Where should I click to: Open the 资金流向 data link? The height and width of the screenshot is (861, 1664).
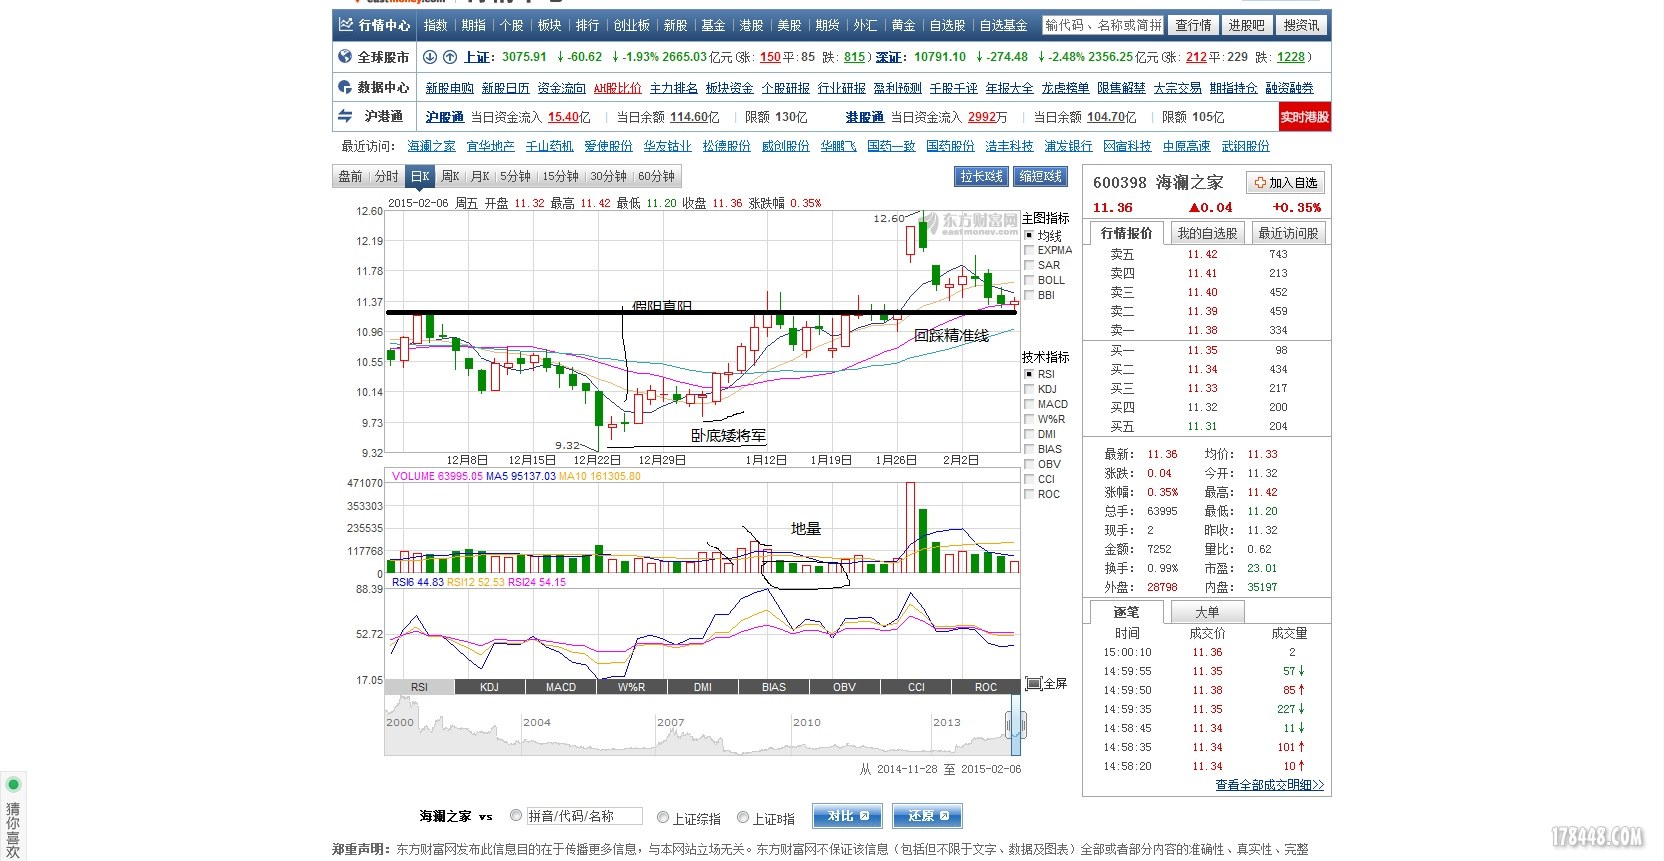pos(561,88)
